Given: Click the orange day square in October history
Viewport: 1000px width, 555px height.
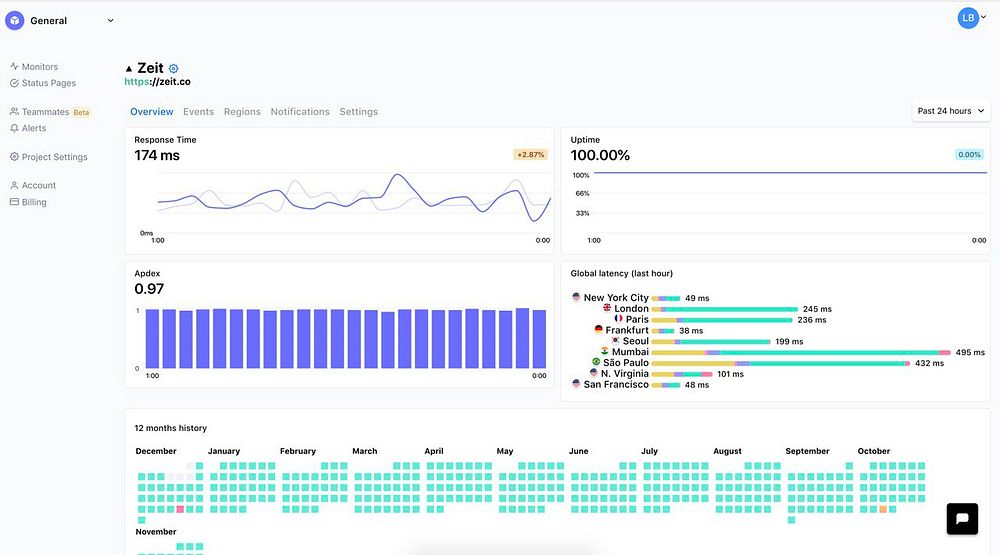Looking at the screenshot, I should pyautogui.click(x=883, y=509).
